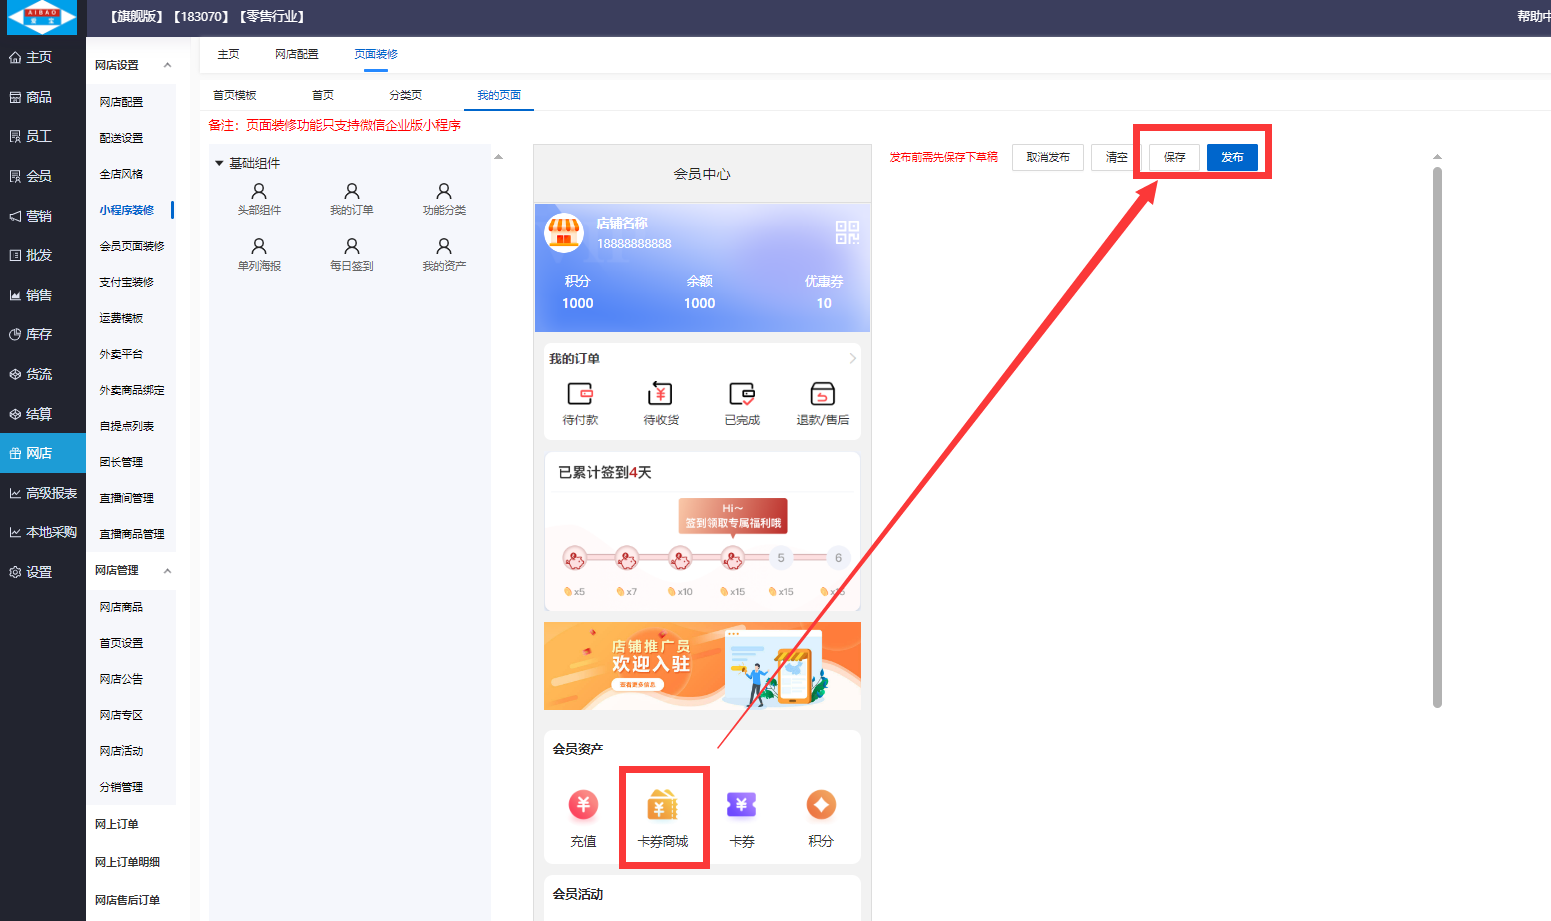Click the store QR code icon
The height and width of the screenshot is (921, 1551).
pyautogui.click(x=847, y=233)
